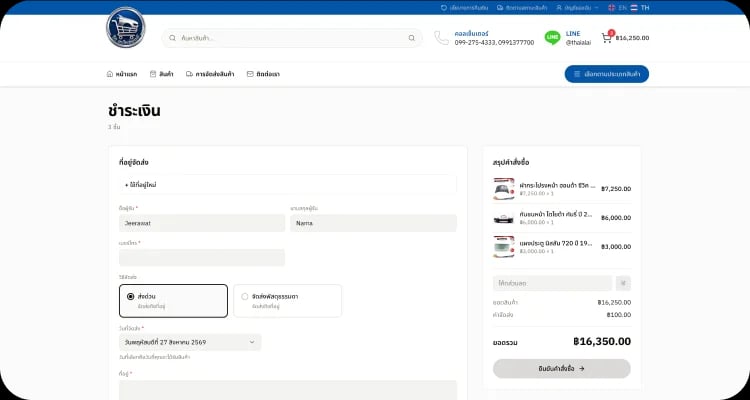Click the grand total ฿16,350.00

(x=602, y=342)
